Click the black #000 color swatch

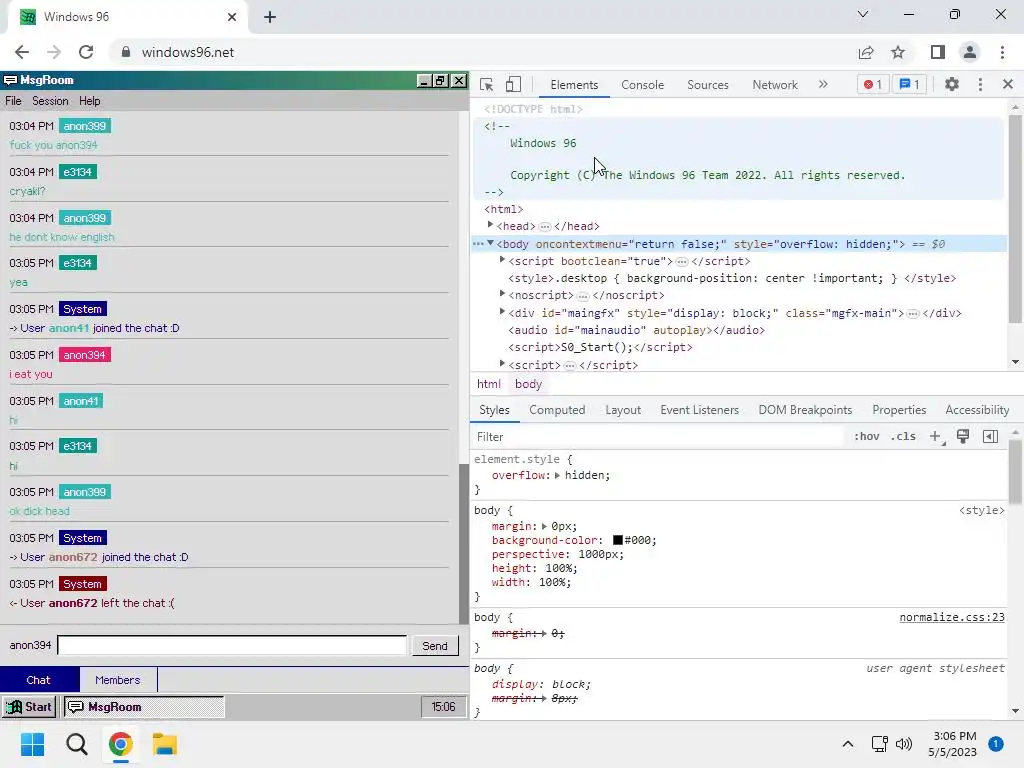pos(617,540)
